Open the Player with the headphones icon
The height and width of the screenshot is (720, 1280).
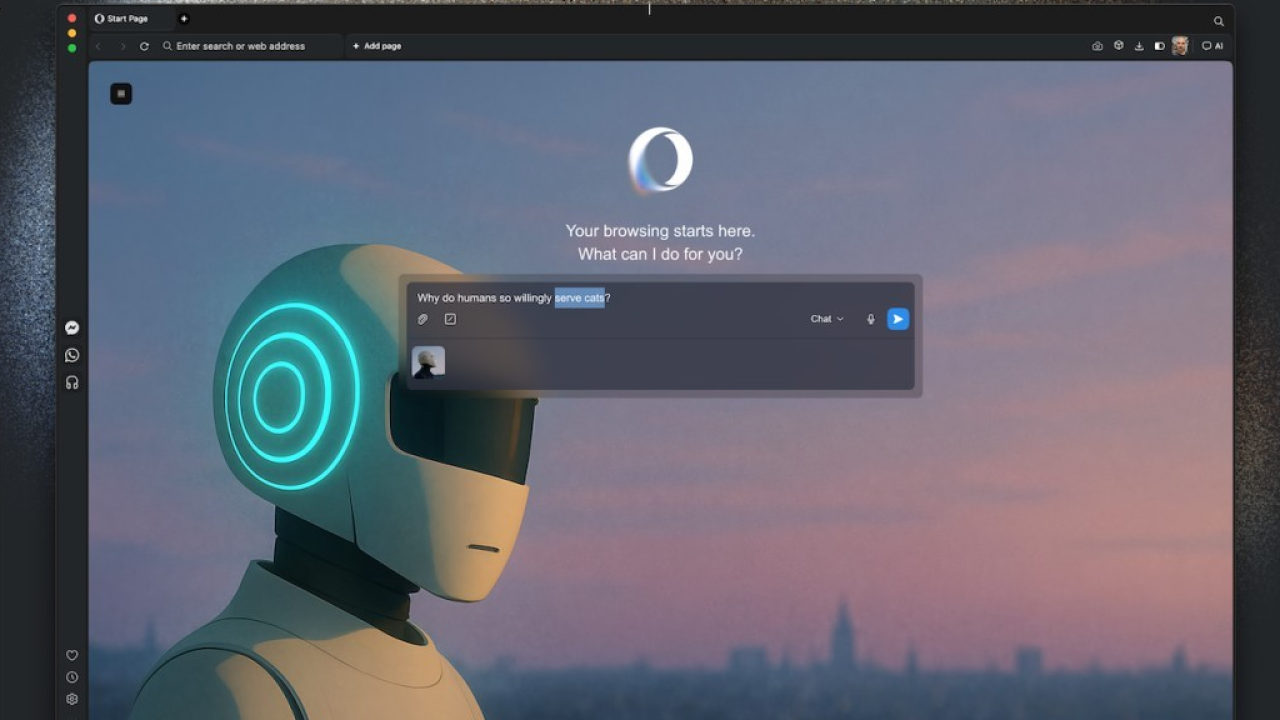[71, 382]
